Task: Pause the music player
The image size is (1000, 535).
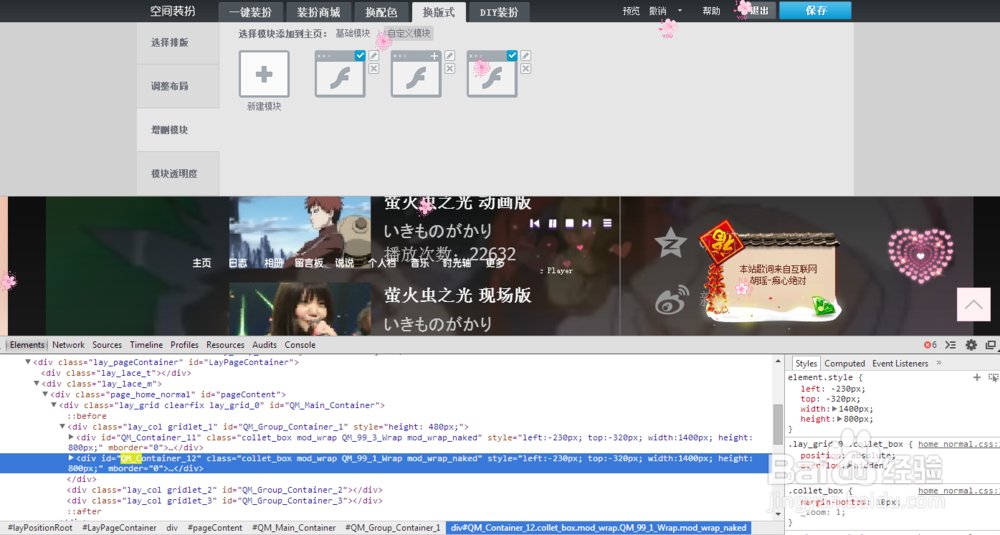Action: tap(552, 223)
